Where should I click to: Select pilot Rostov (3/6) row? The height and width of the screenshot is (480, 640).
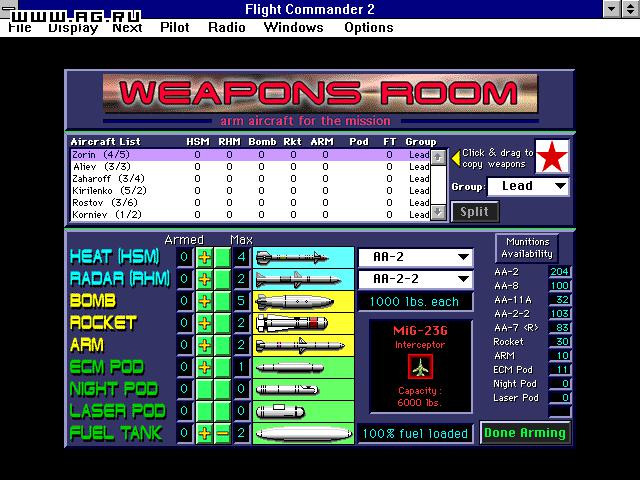click(x=251, y=202)
